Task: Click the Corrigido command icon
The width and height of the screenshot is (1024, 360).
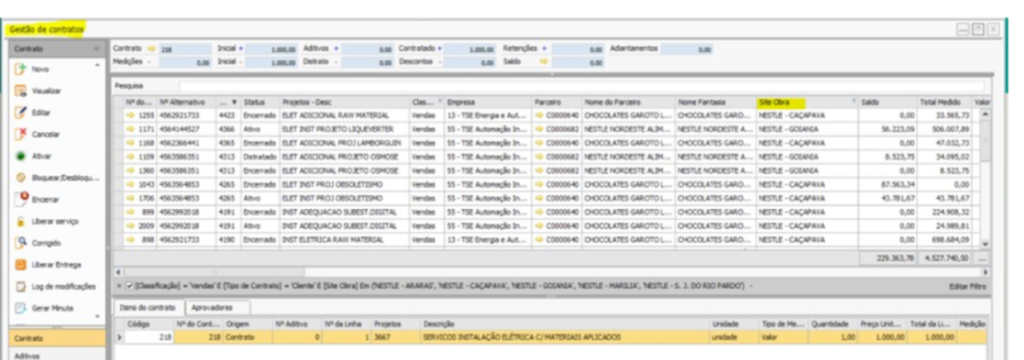Action: pyautogui.click(x=20, y=243)
